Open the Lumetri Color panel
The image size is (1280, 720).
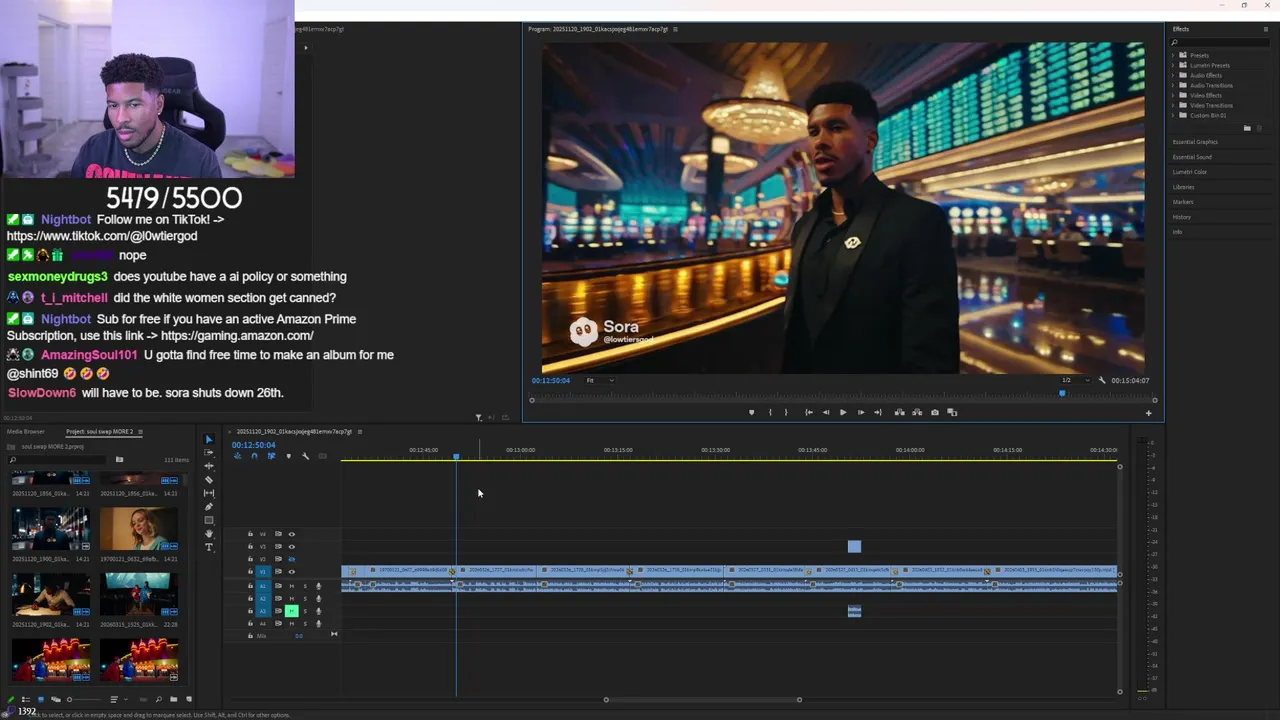[x=1190, y=172]
